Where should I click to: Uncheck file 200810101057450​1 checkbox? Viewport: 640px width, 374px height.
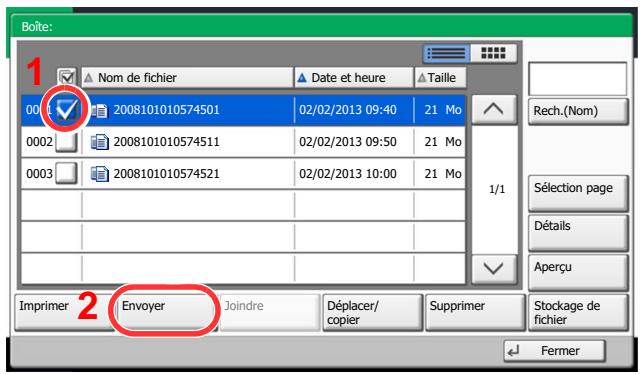(x=66, y=109)
